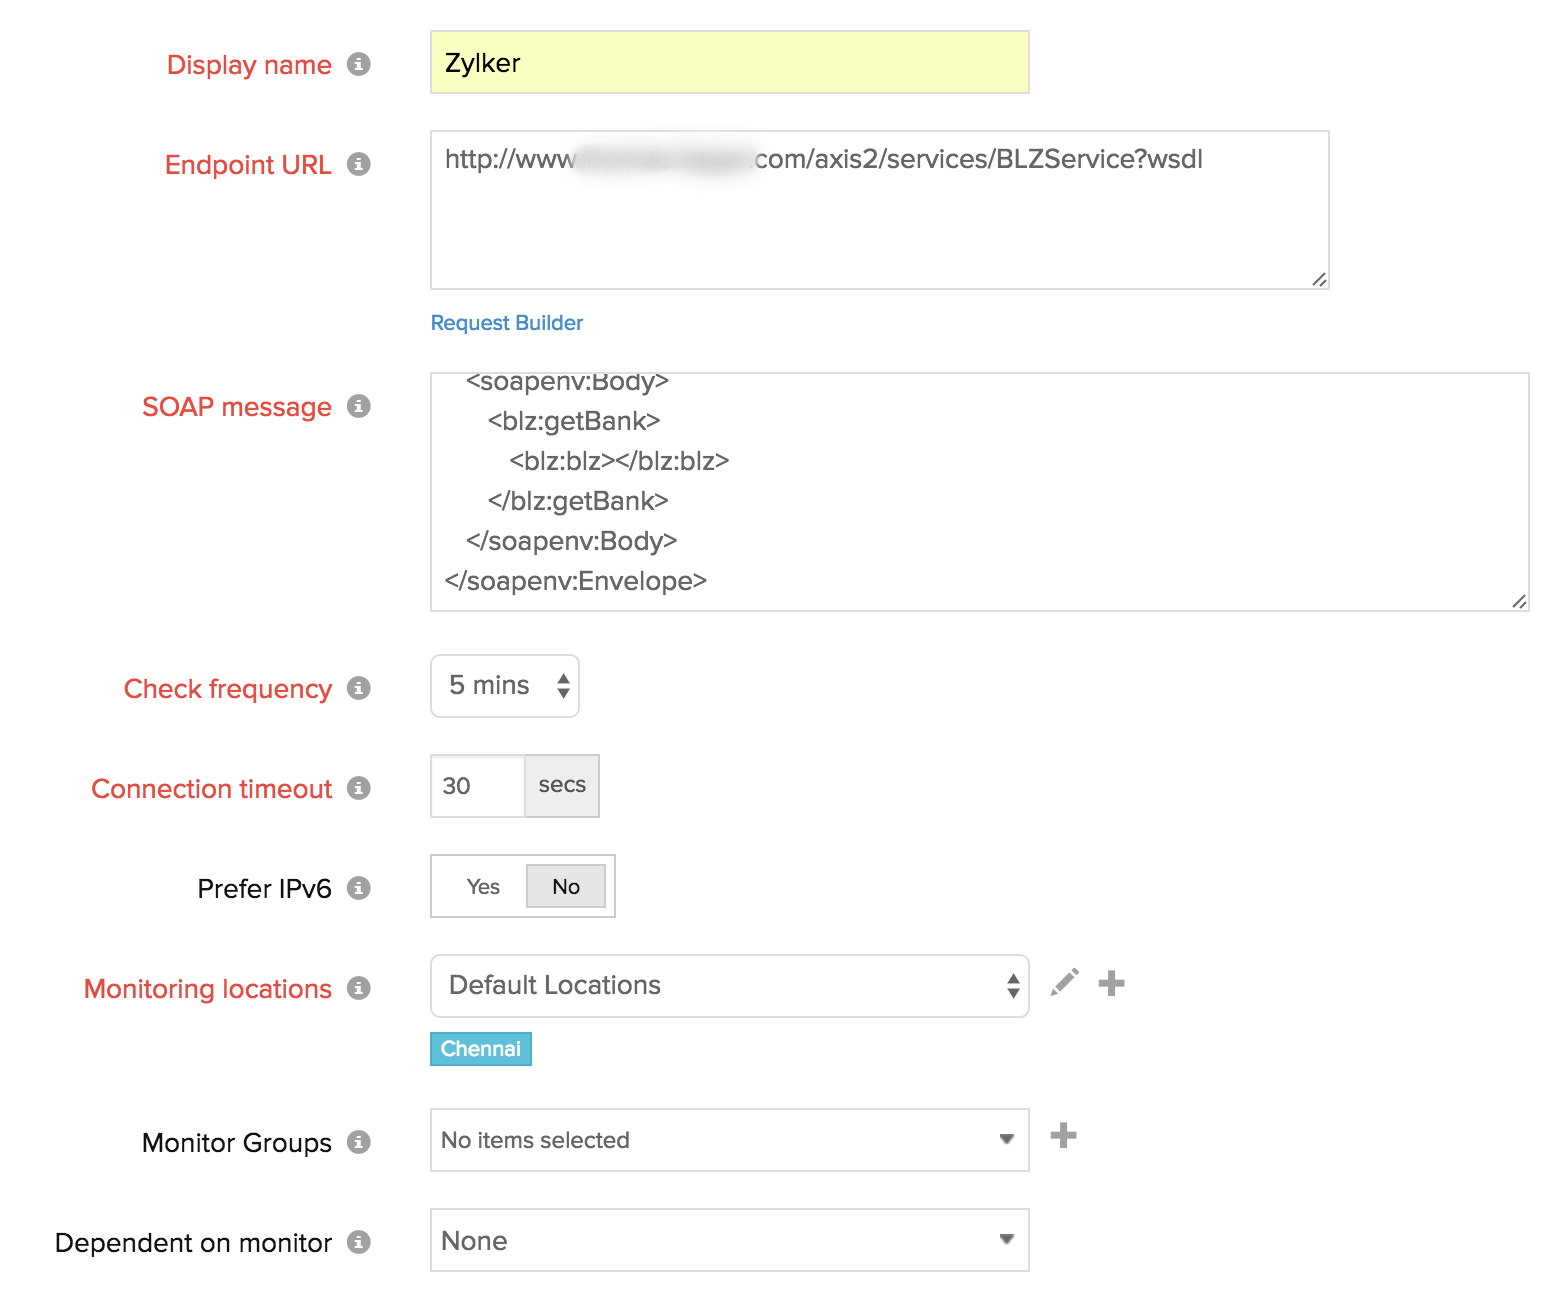
Task: Click into the Display name field
Action: 729,63
